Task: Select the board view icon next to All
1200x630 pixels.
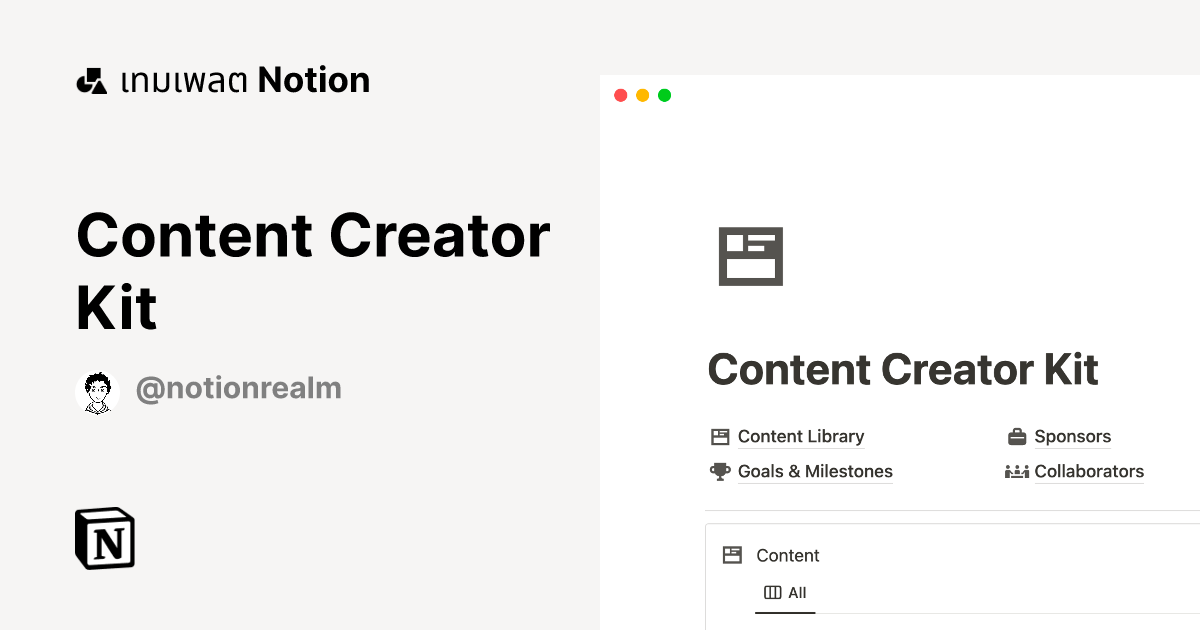Action: pos(771,592)
